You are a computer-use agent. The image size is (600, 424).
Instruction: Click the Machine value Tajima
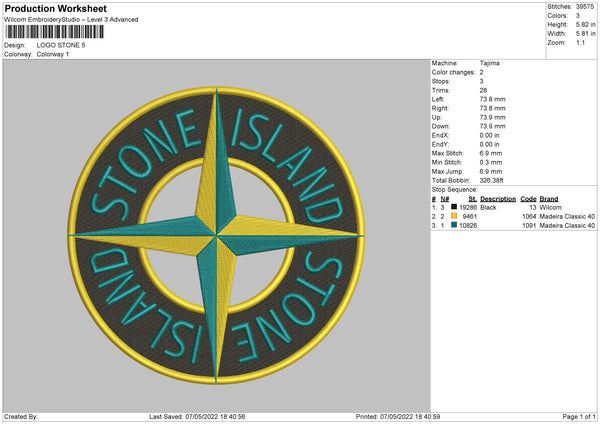point(489,63)
